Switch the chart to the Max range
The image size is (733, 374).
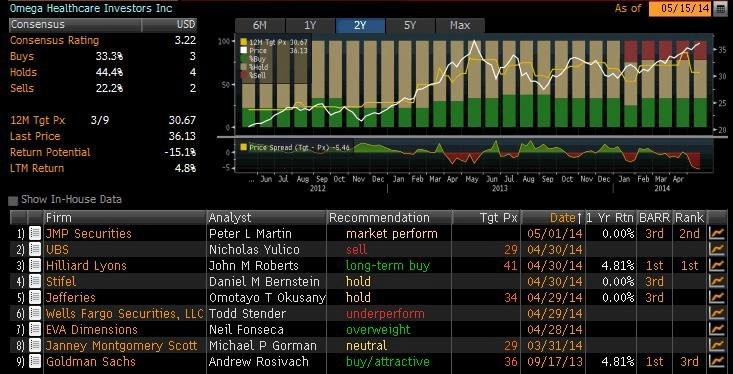click(460, 25)
